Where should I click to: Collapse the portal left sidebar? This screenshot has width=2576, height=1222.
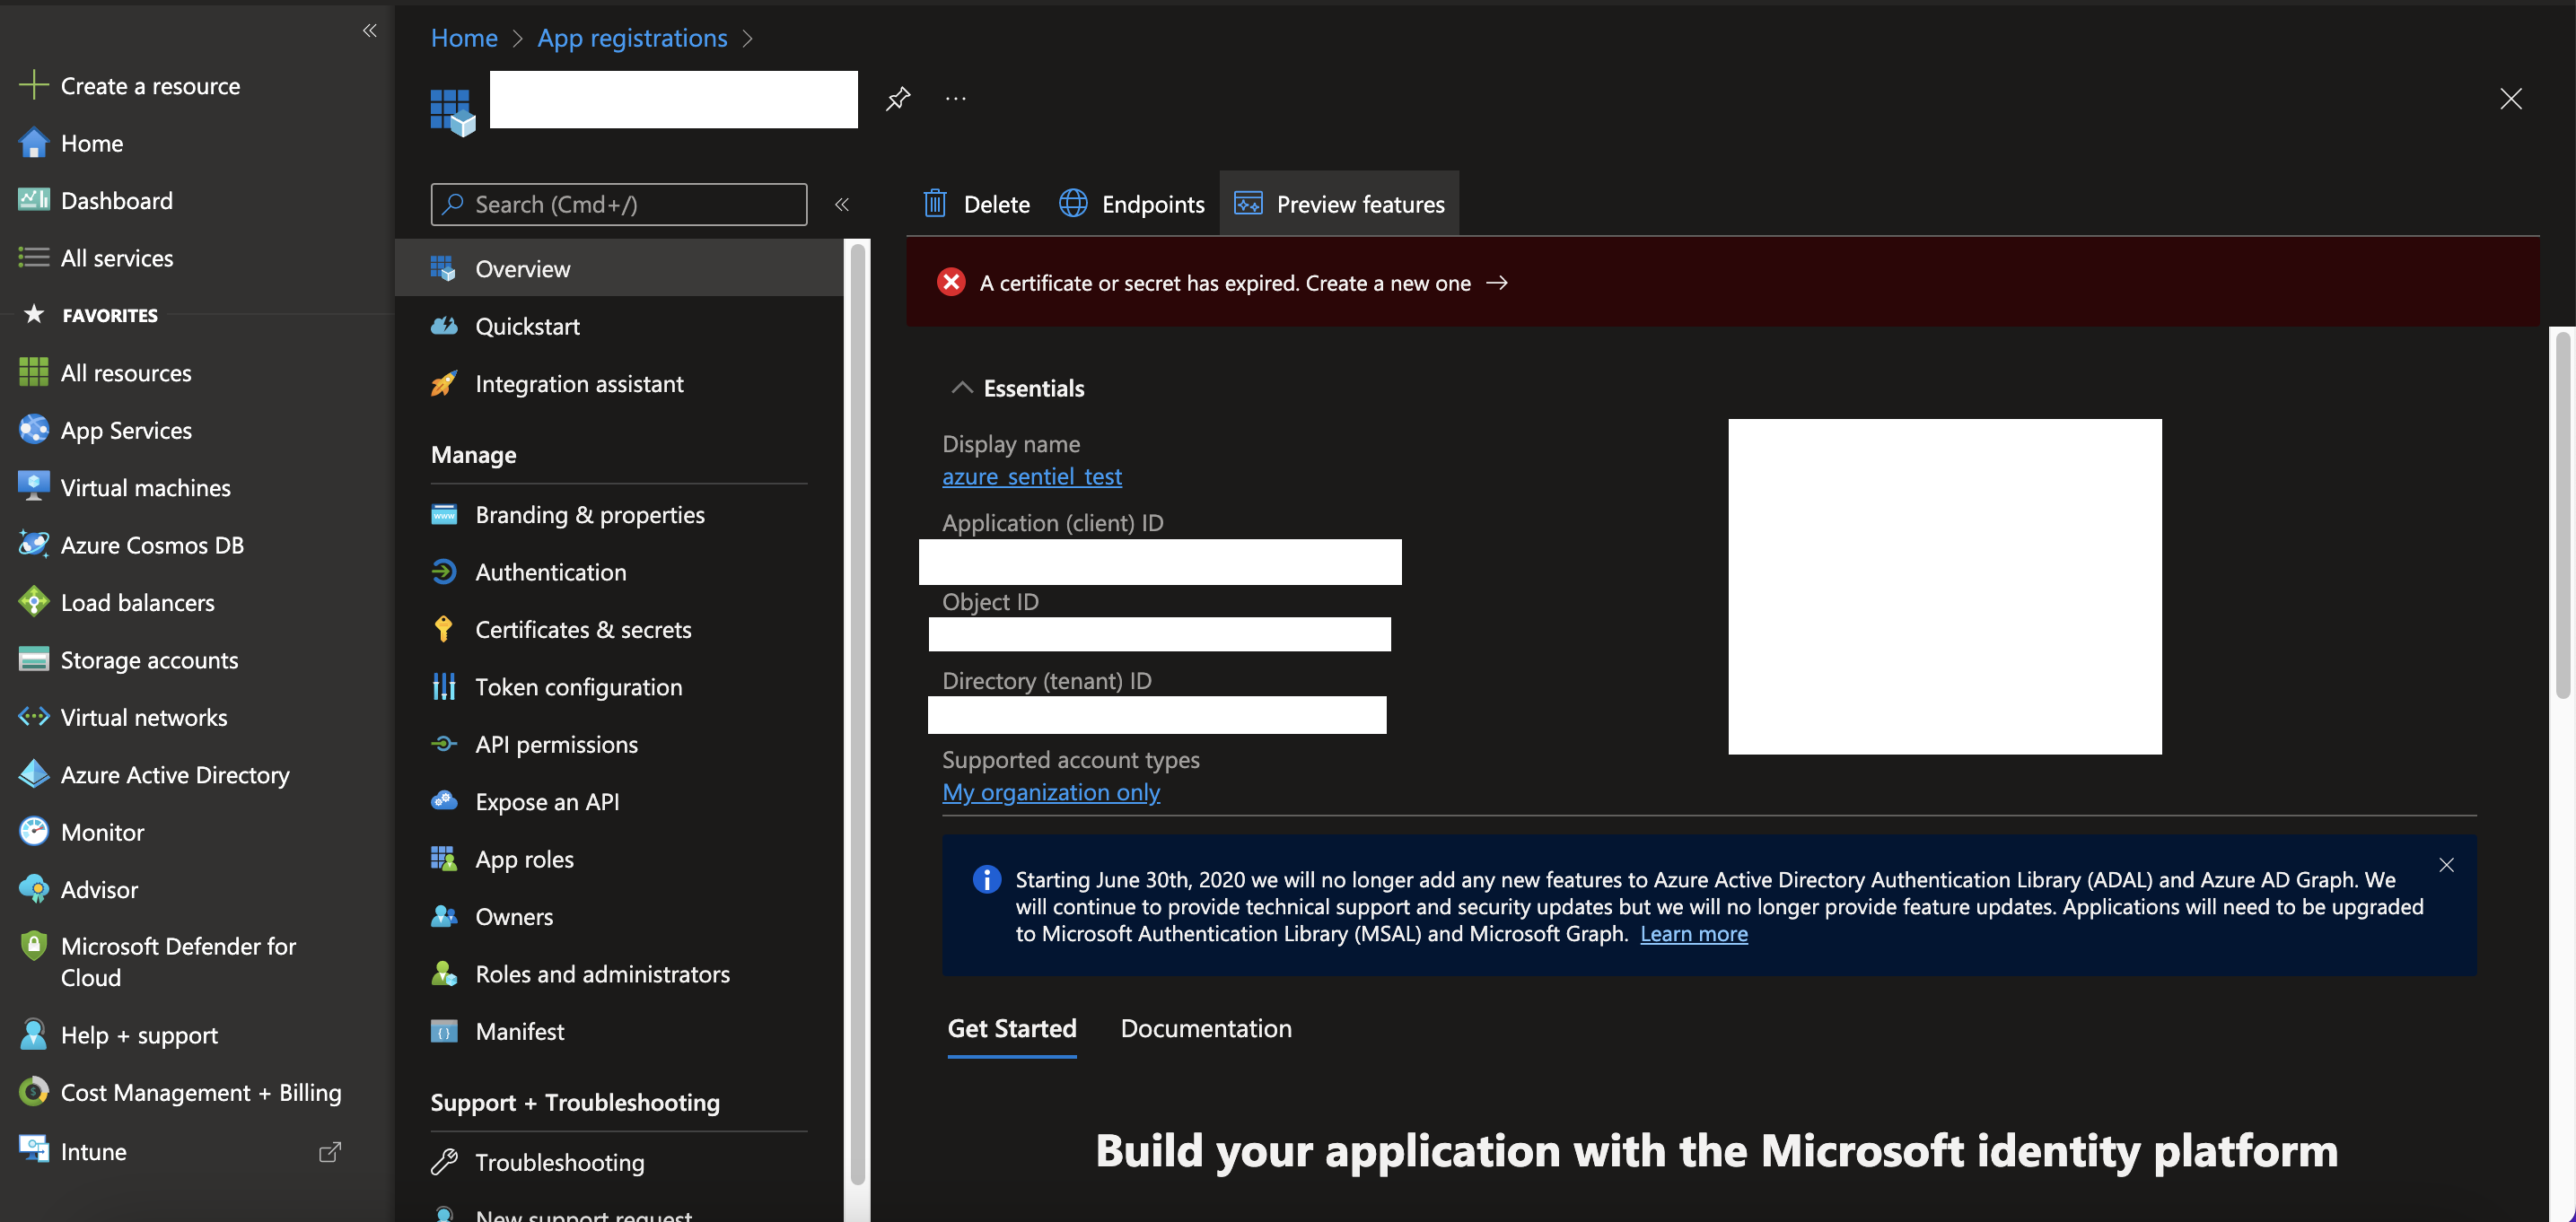click(x=369, y=31)
